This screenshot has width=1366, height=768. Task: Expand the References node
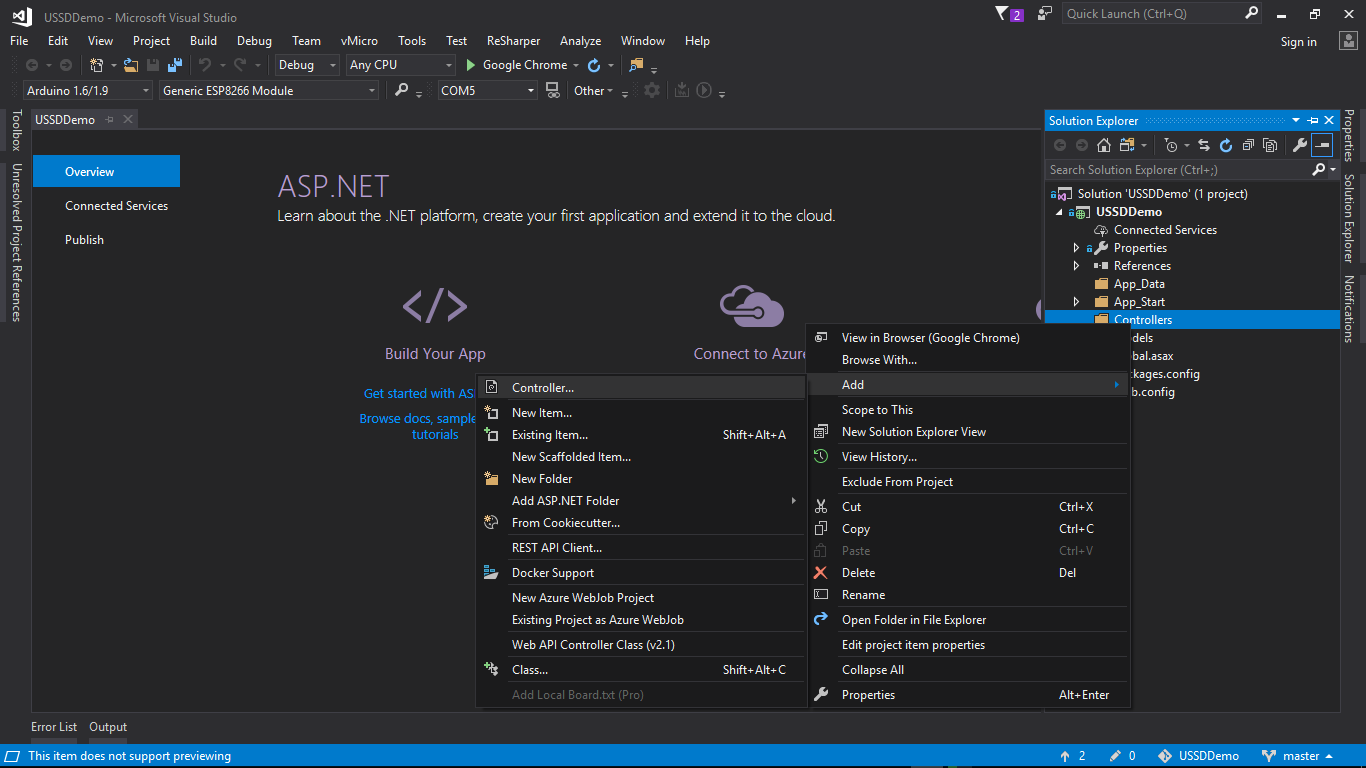click(x=1076, y=266)
